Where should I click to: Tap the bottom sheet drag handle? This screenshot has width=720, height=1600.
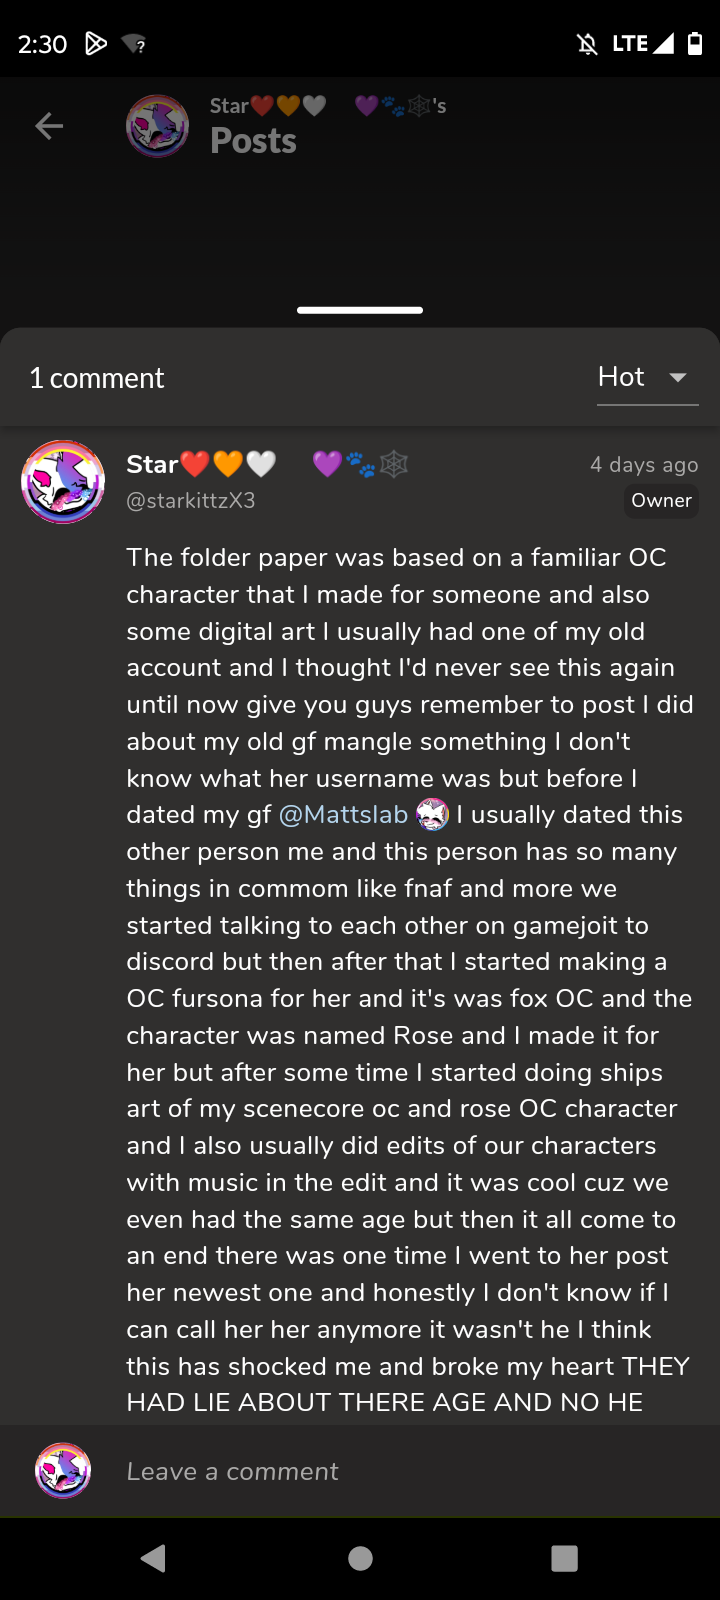(x=360, y=310)
